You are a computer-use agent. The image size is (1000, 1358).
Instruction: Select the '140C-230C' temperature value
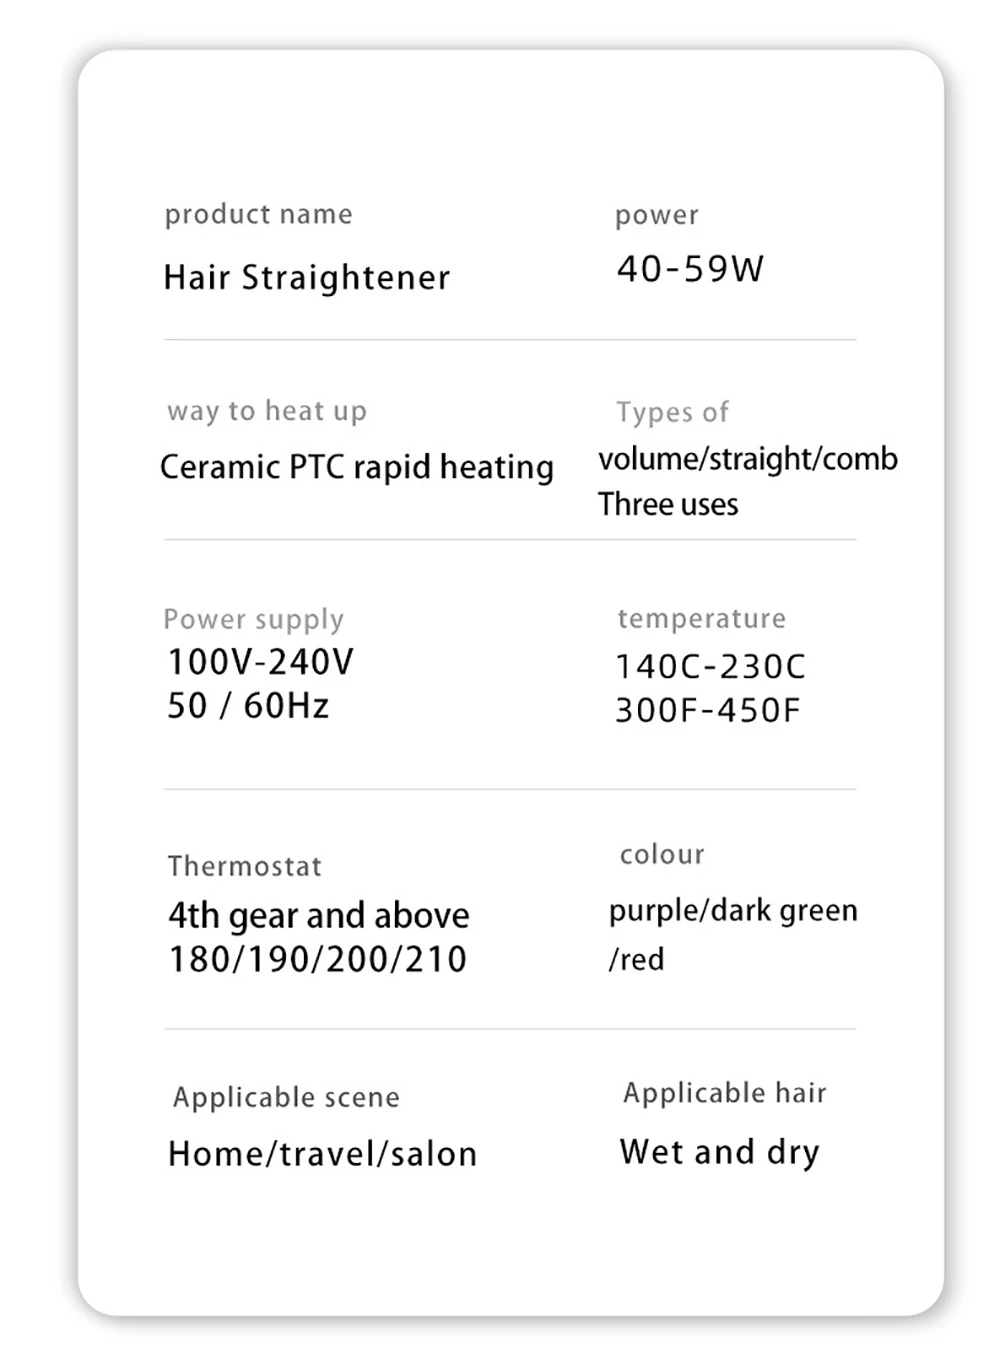(710, 666)
